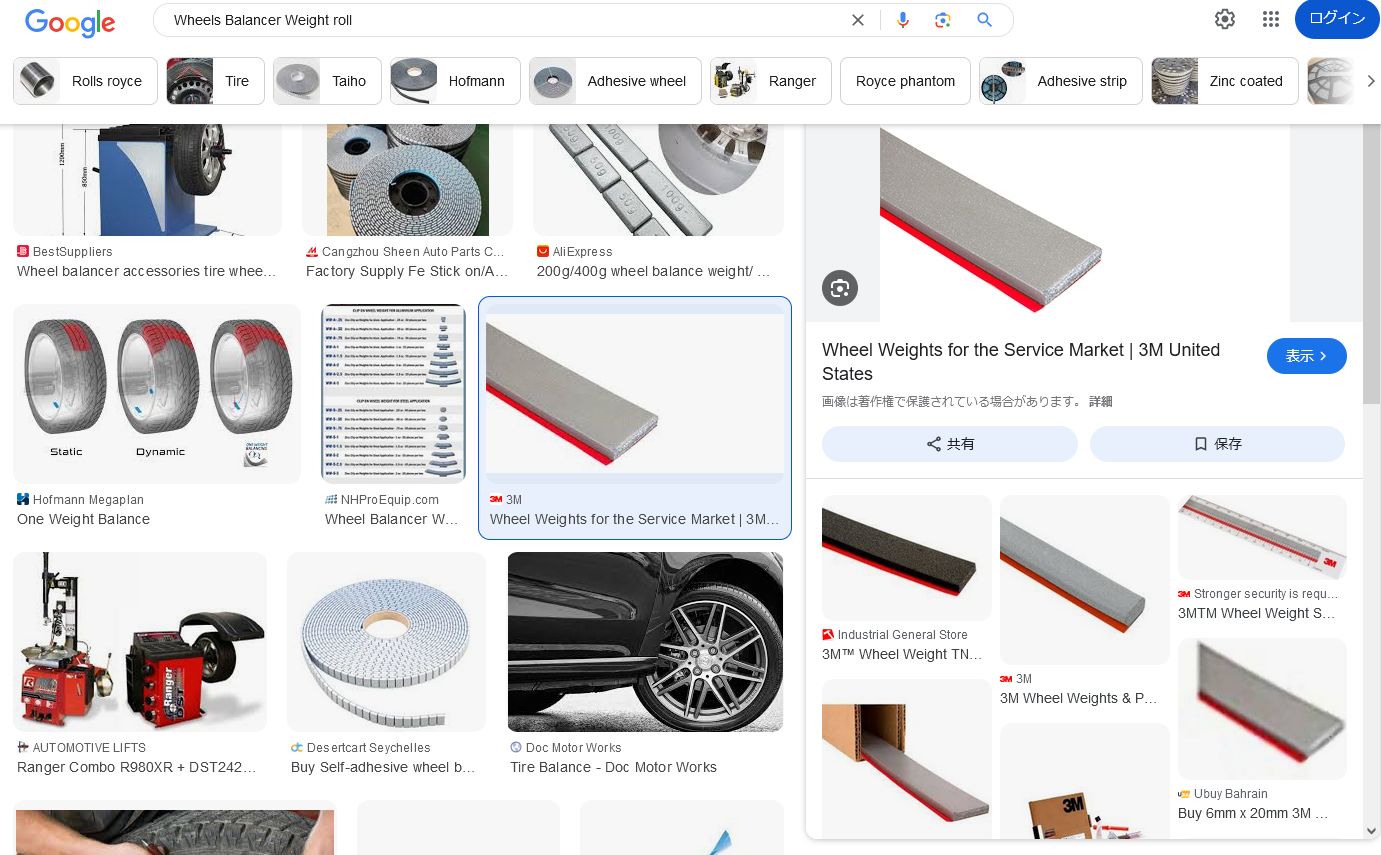
Task: Click 'Wheel Weights for the Service Market' title
Action: coord(1021,362)
